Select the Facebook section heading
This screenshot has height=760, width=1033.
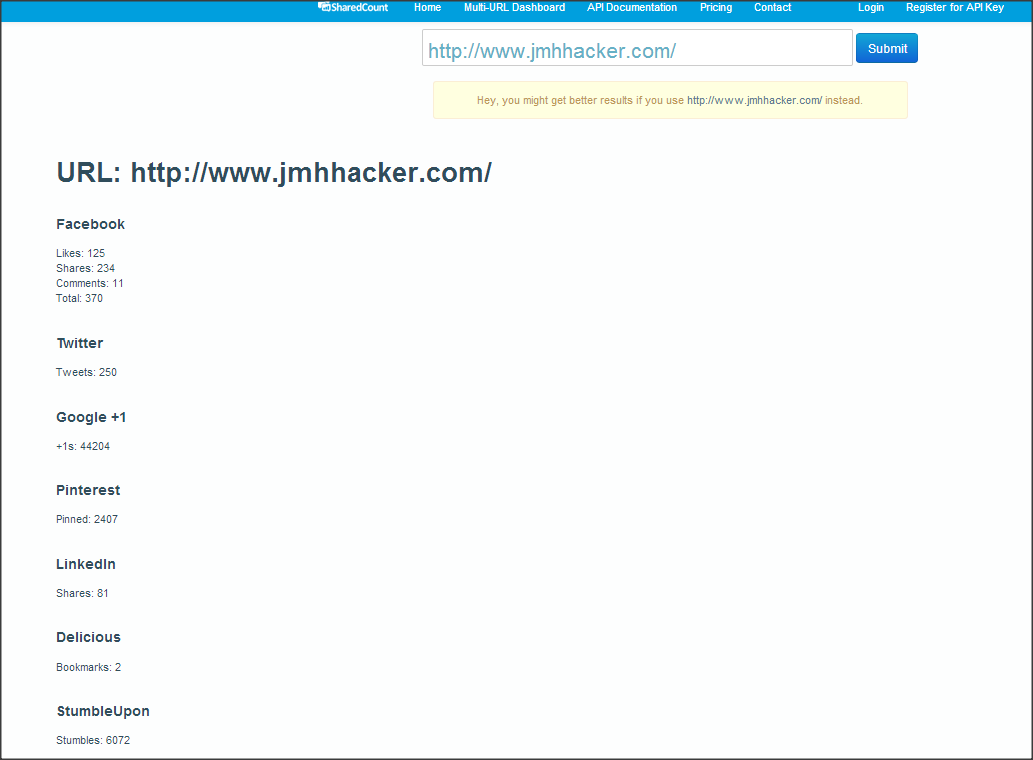point(90,224)
